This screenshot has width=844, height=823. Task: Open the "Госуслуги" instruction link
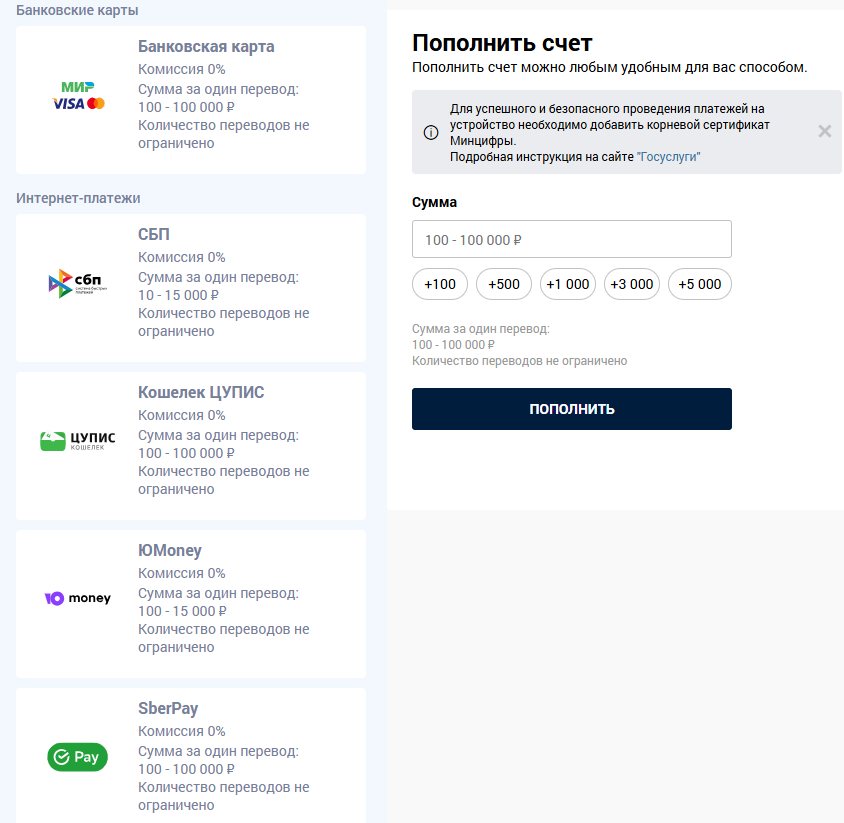click(668, 157)
